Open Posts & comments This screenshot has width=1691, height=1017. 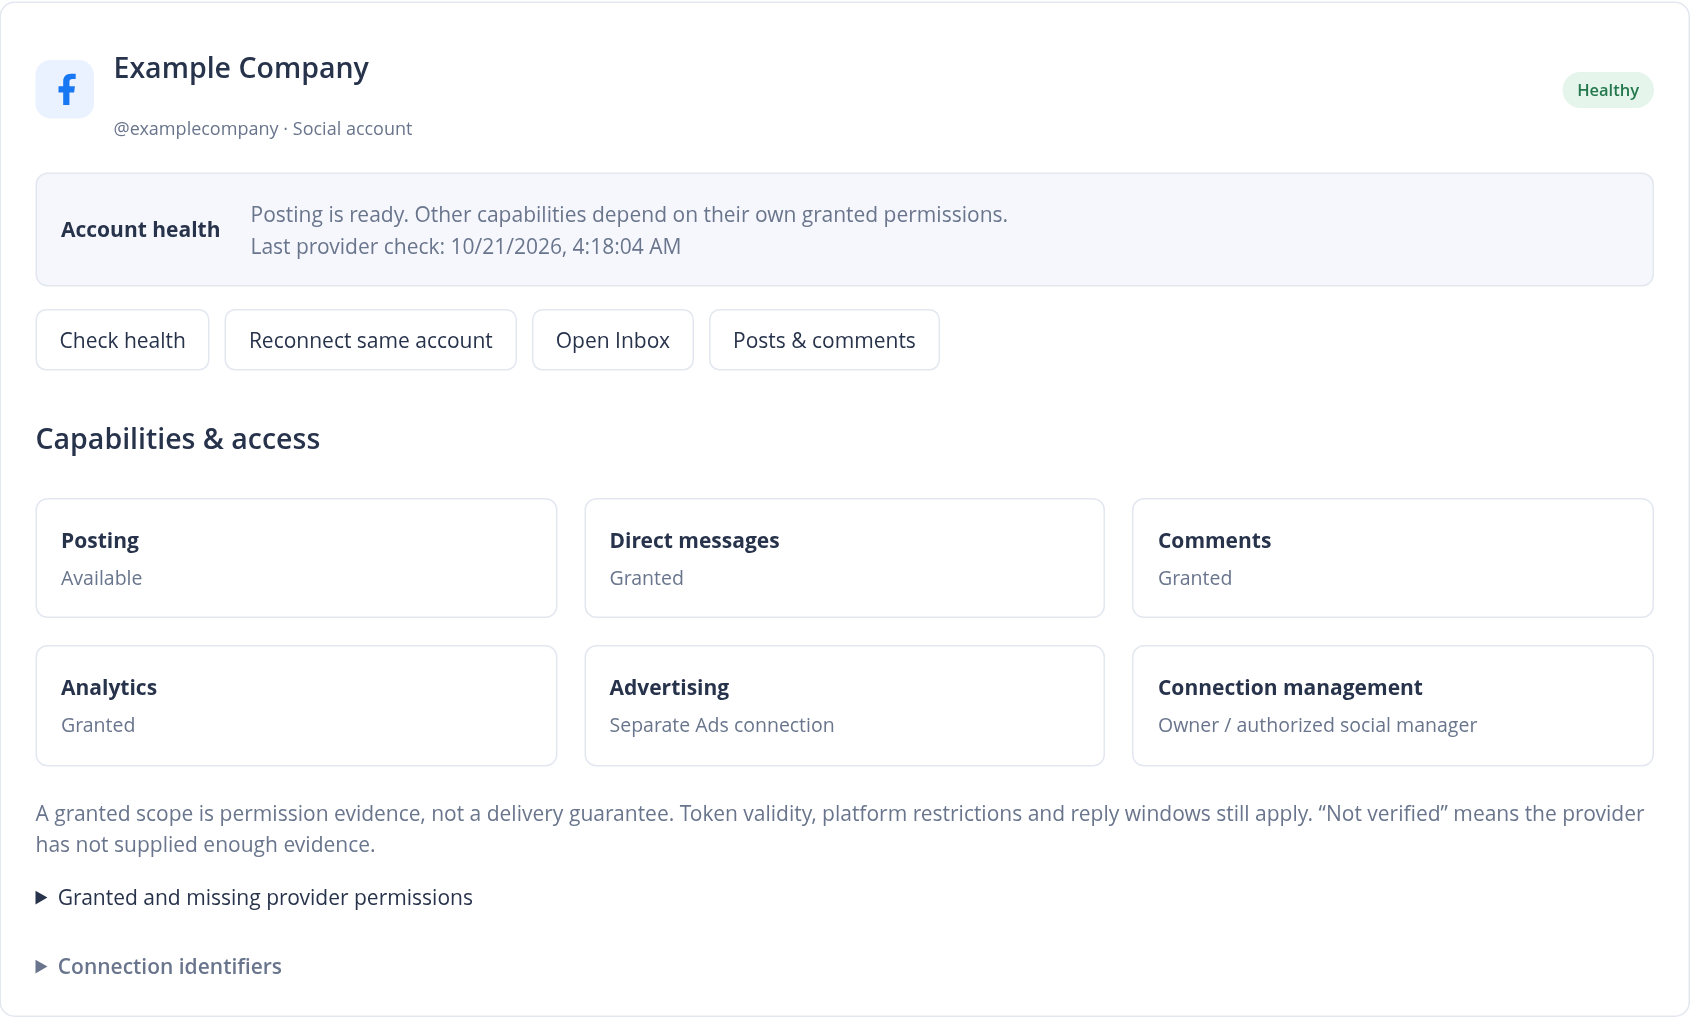tap(824, 340)
